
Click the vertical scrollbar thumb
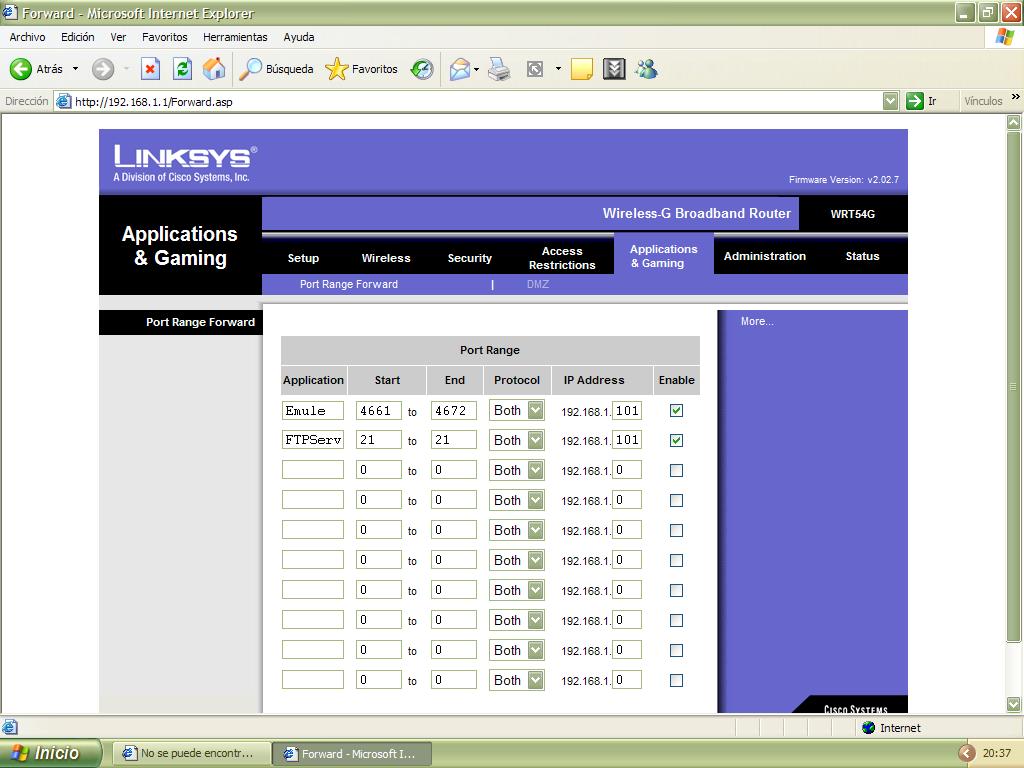(x=1014, y=385)
